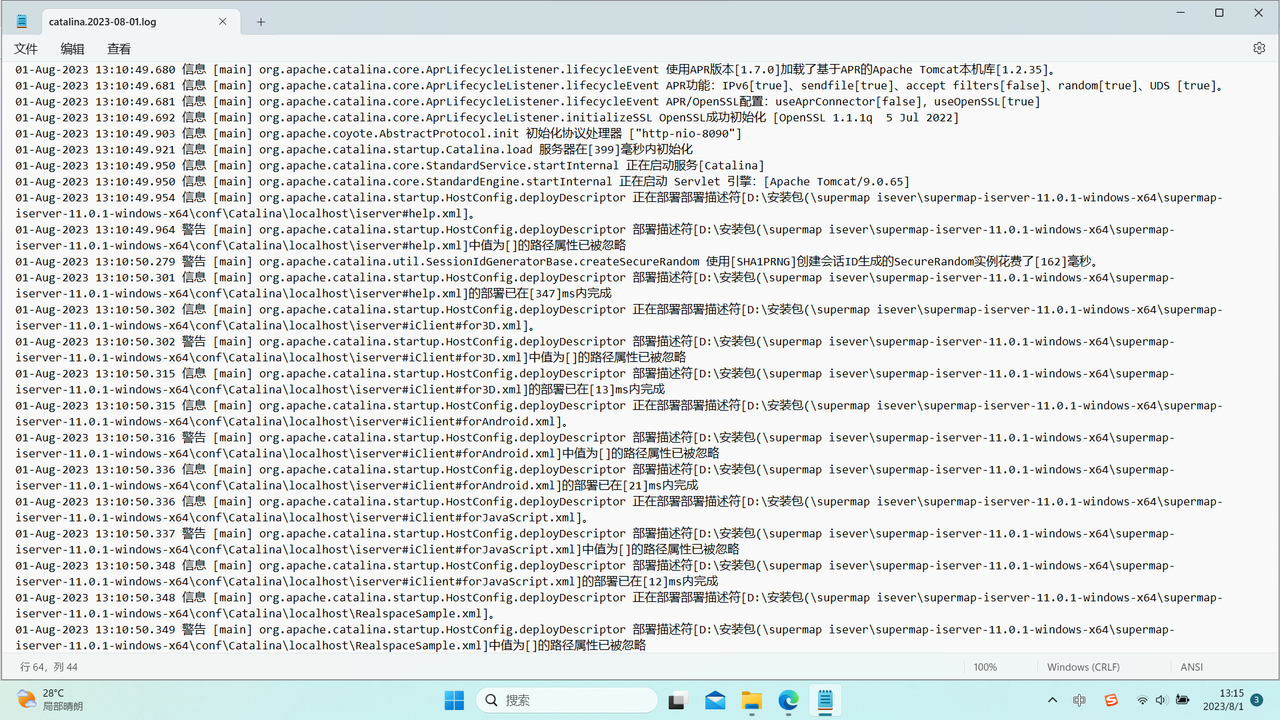Click the 13:10:49.903 AbstractProtocol.init log line
This screenshot has height=720, width=1280.
(379, 134)
